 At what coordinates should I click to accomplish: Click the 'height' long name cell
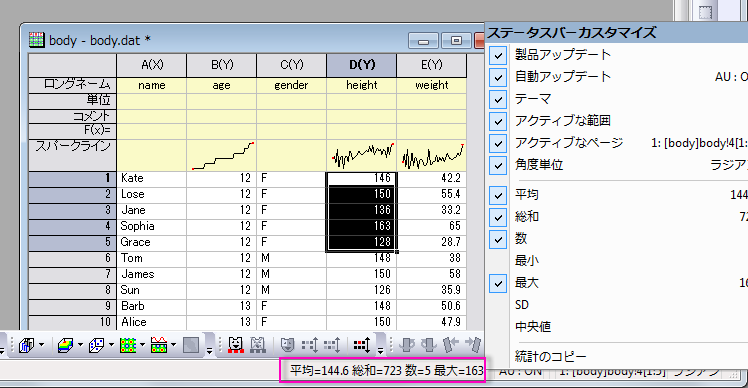pos(362,85)
